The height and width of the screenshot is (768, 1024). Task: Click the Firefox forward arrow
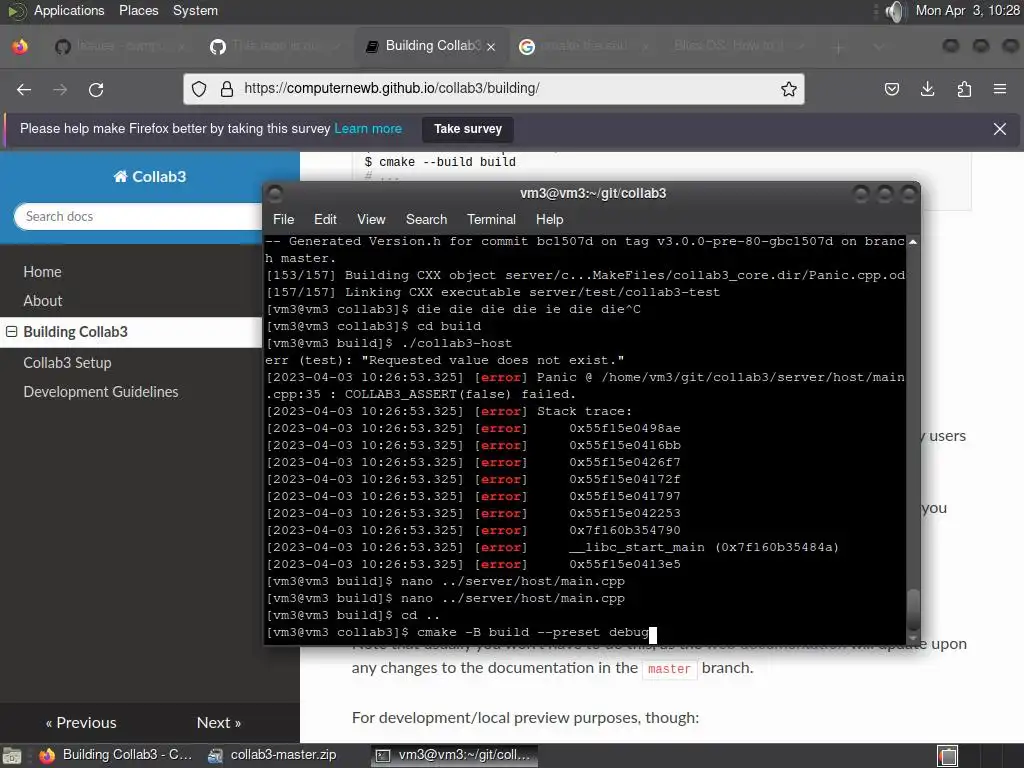point(60,89)
